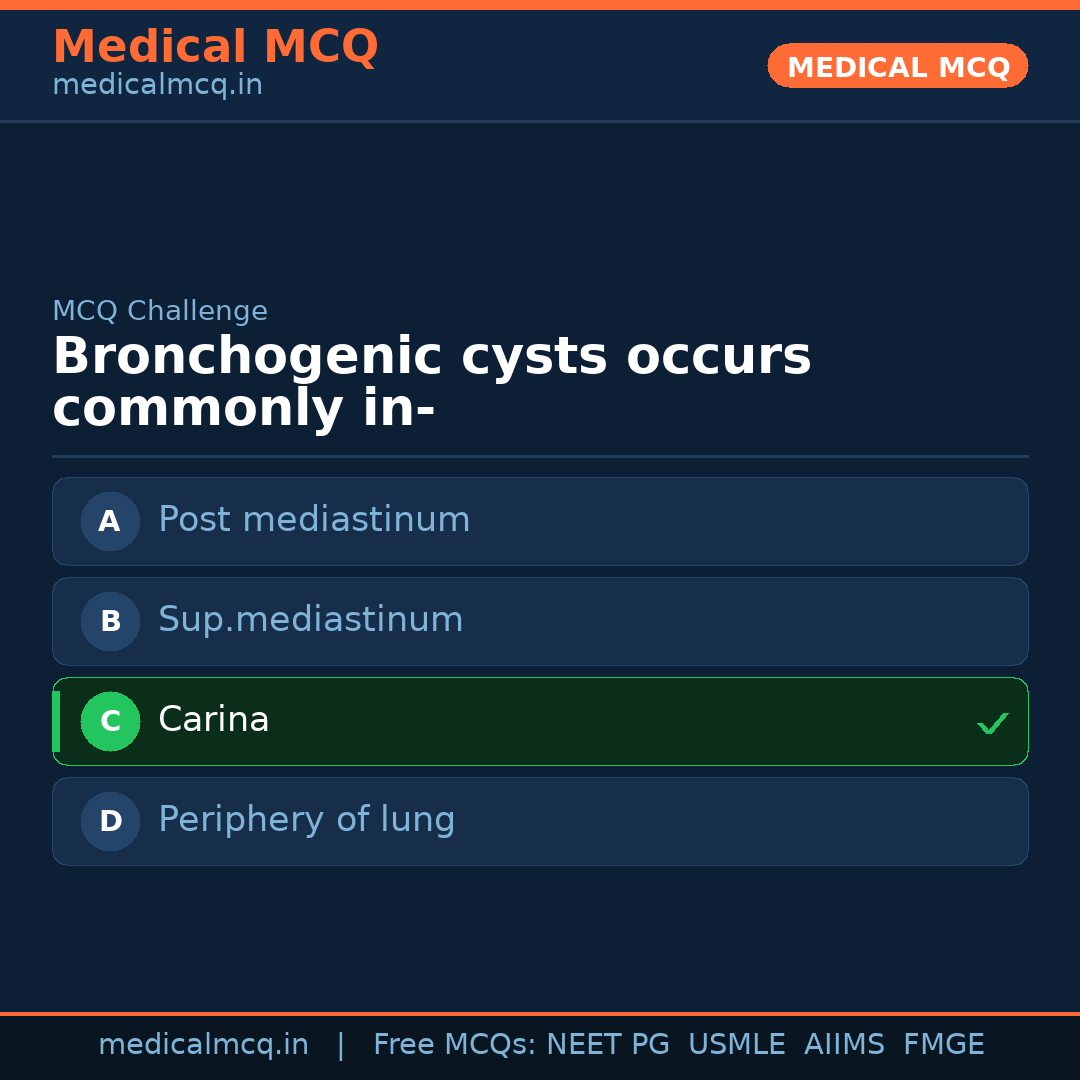Screen dimensions: 1080x1080
Task: Click the circular C badge icon
Action: tap(110, 721)
